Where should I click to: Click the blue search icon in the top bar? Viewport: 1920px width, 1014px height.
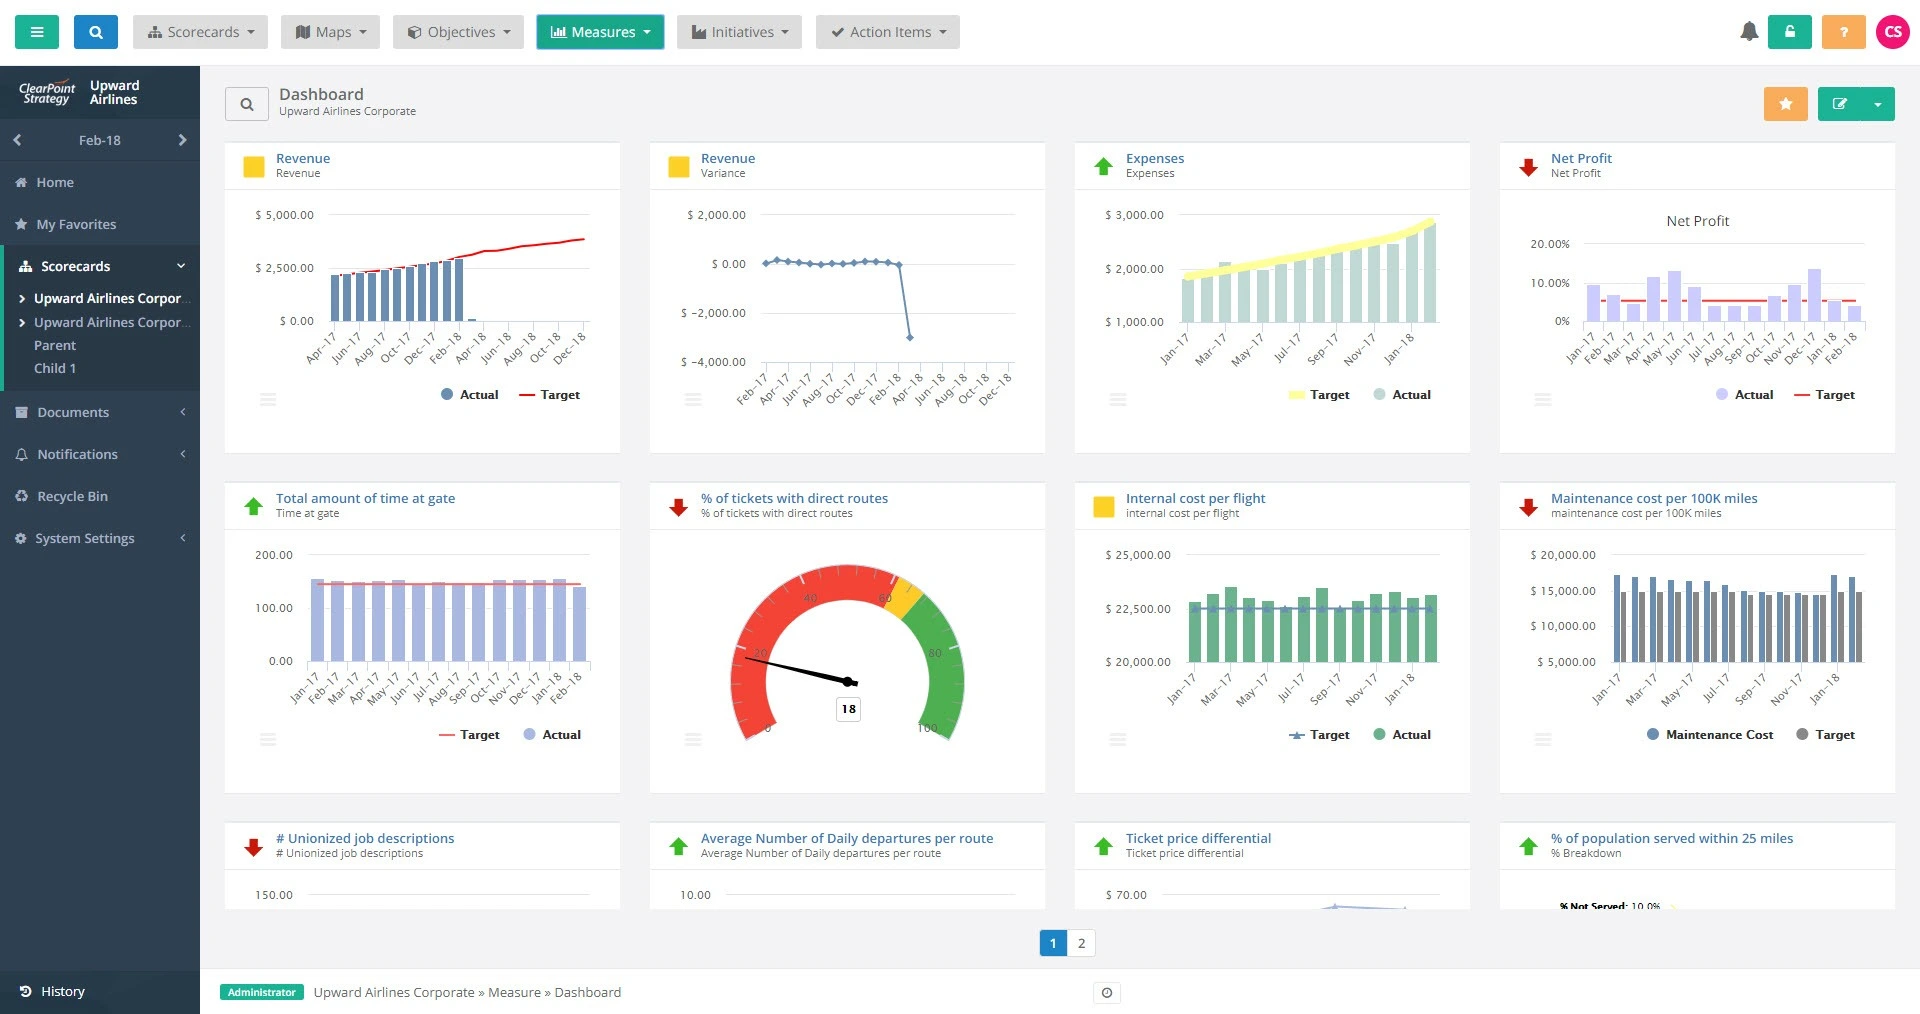(95, 31)
